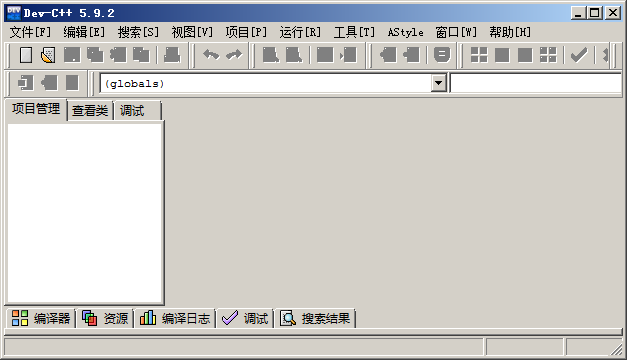Click the Save All toolbar icon
Image resolution: width=627 pixels, height=360 pixels.
[95, 55]
